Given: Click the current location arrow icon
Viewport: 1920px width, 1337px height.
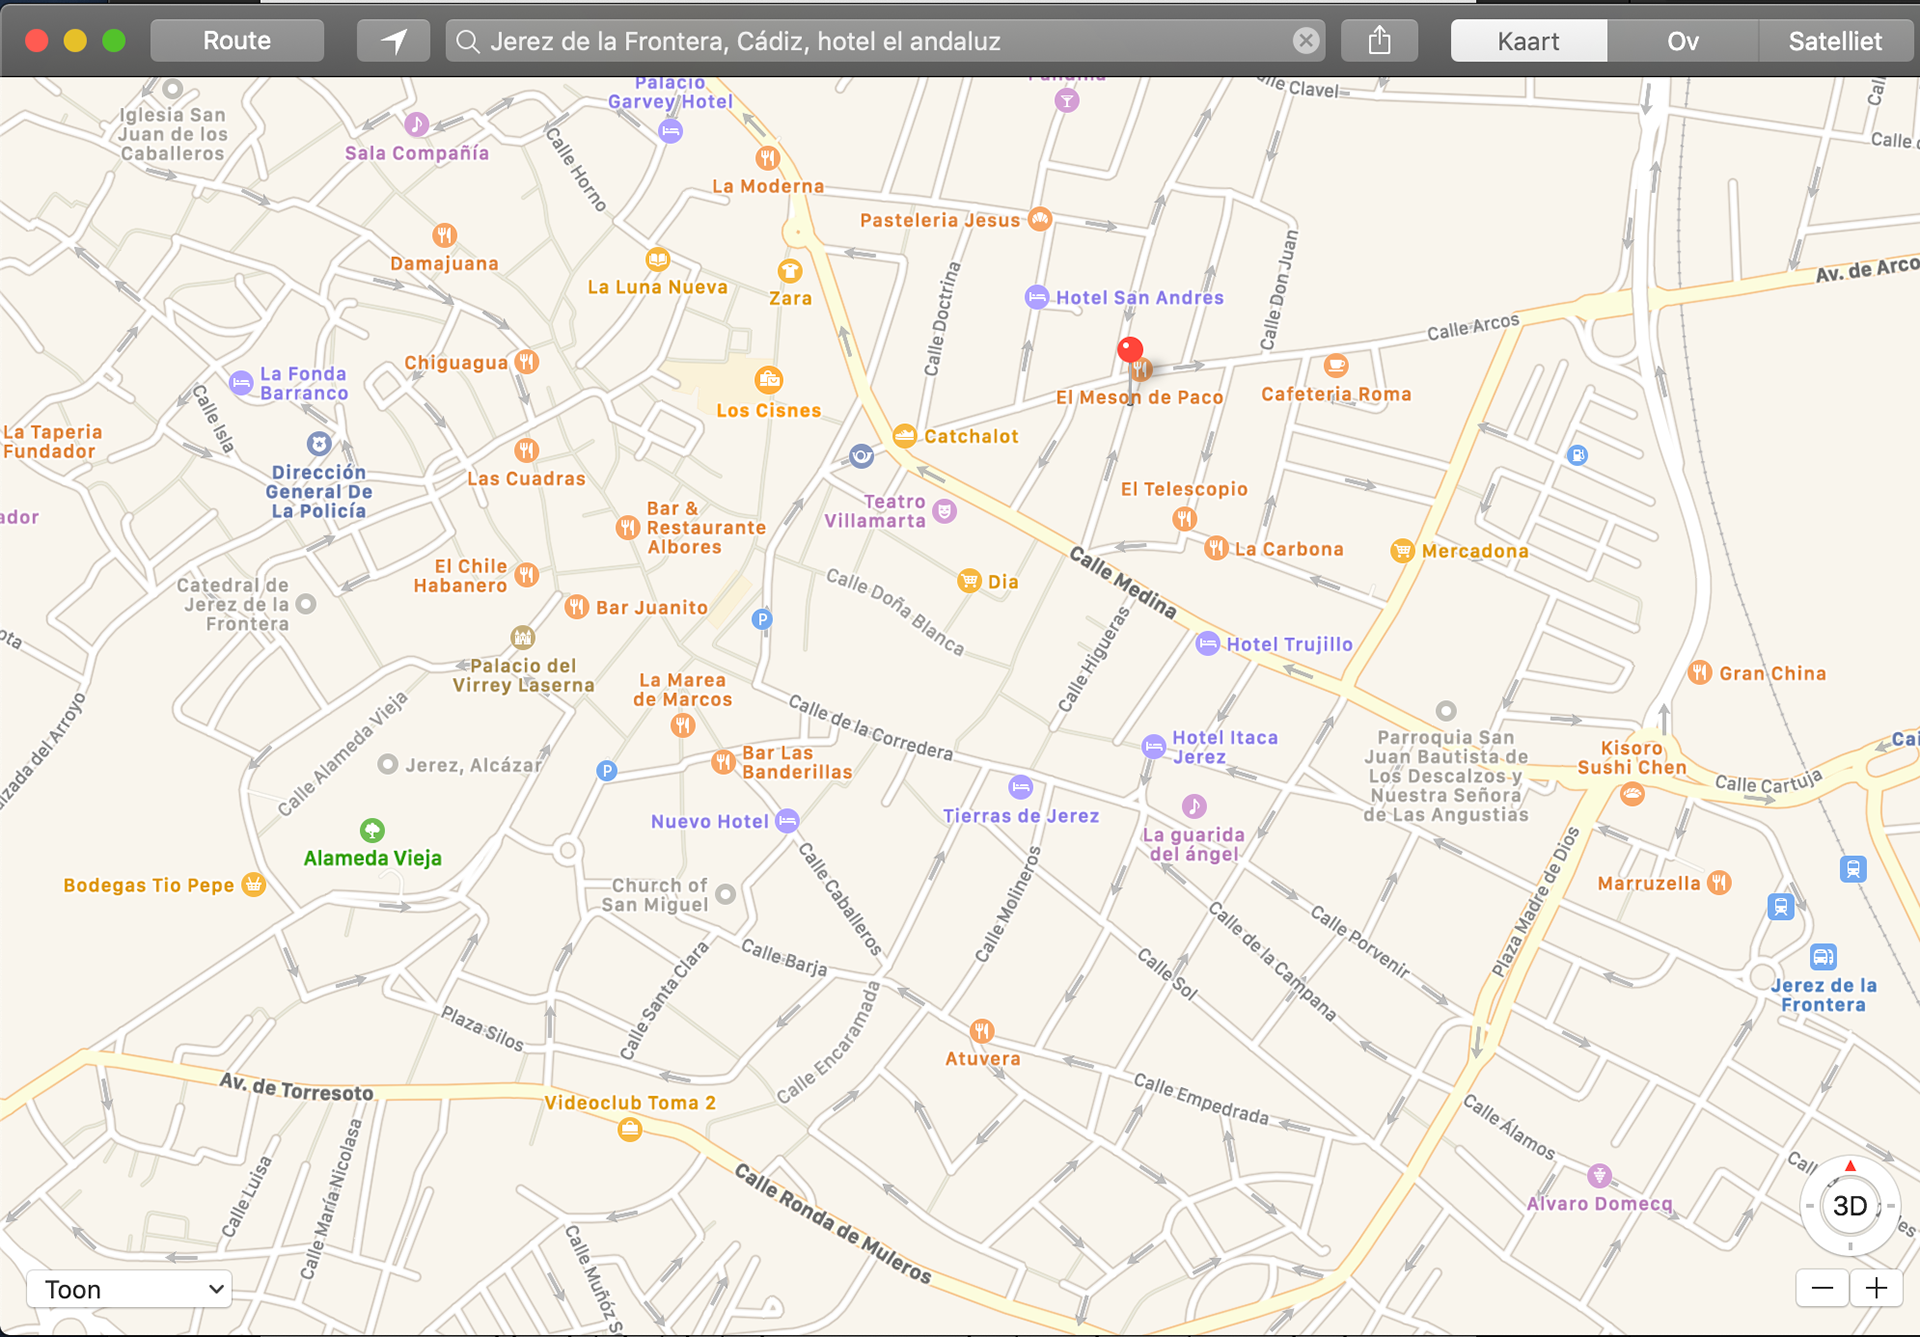Looking at the screenshot, I should pyautogui.click(x=394, y=41).
